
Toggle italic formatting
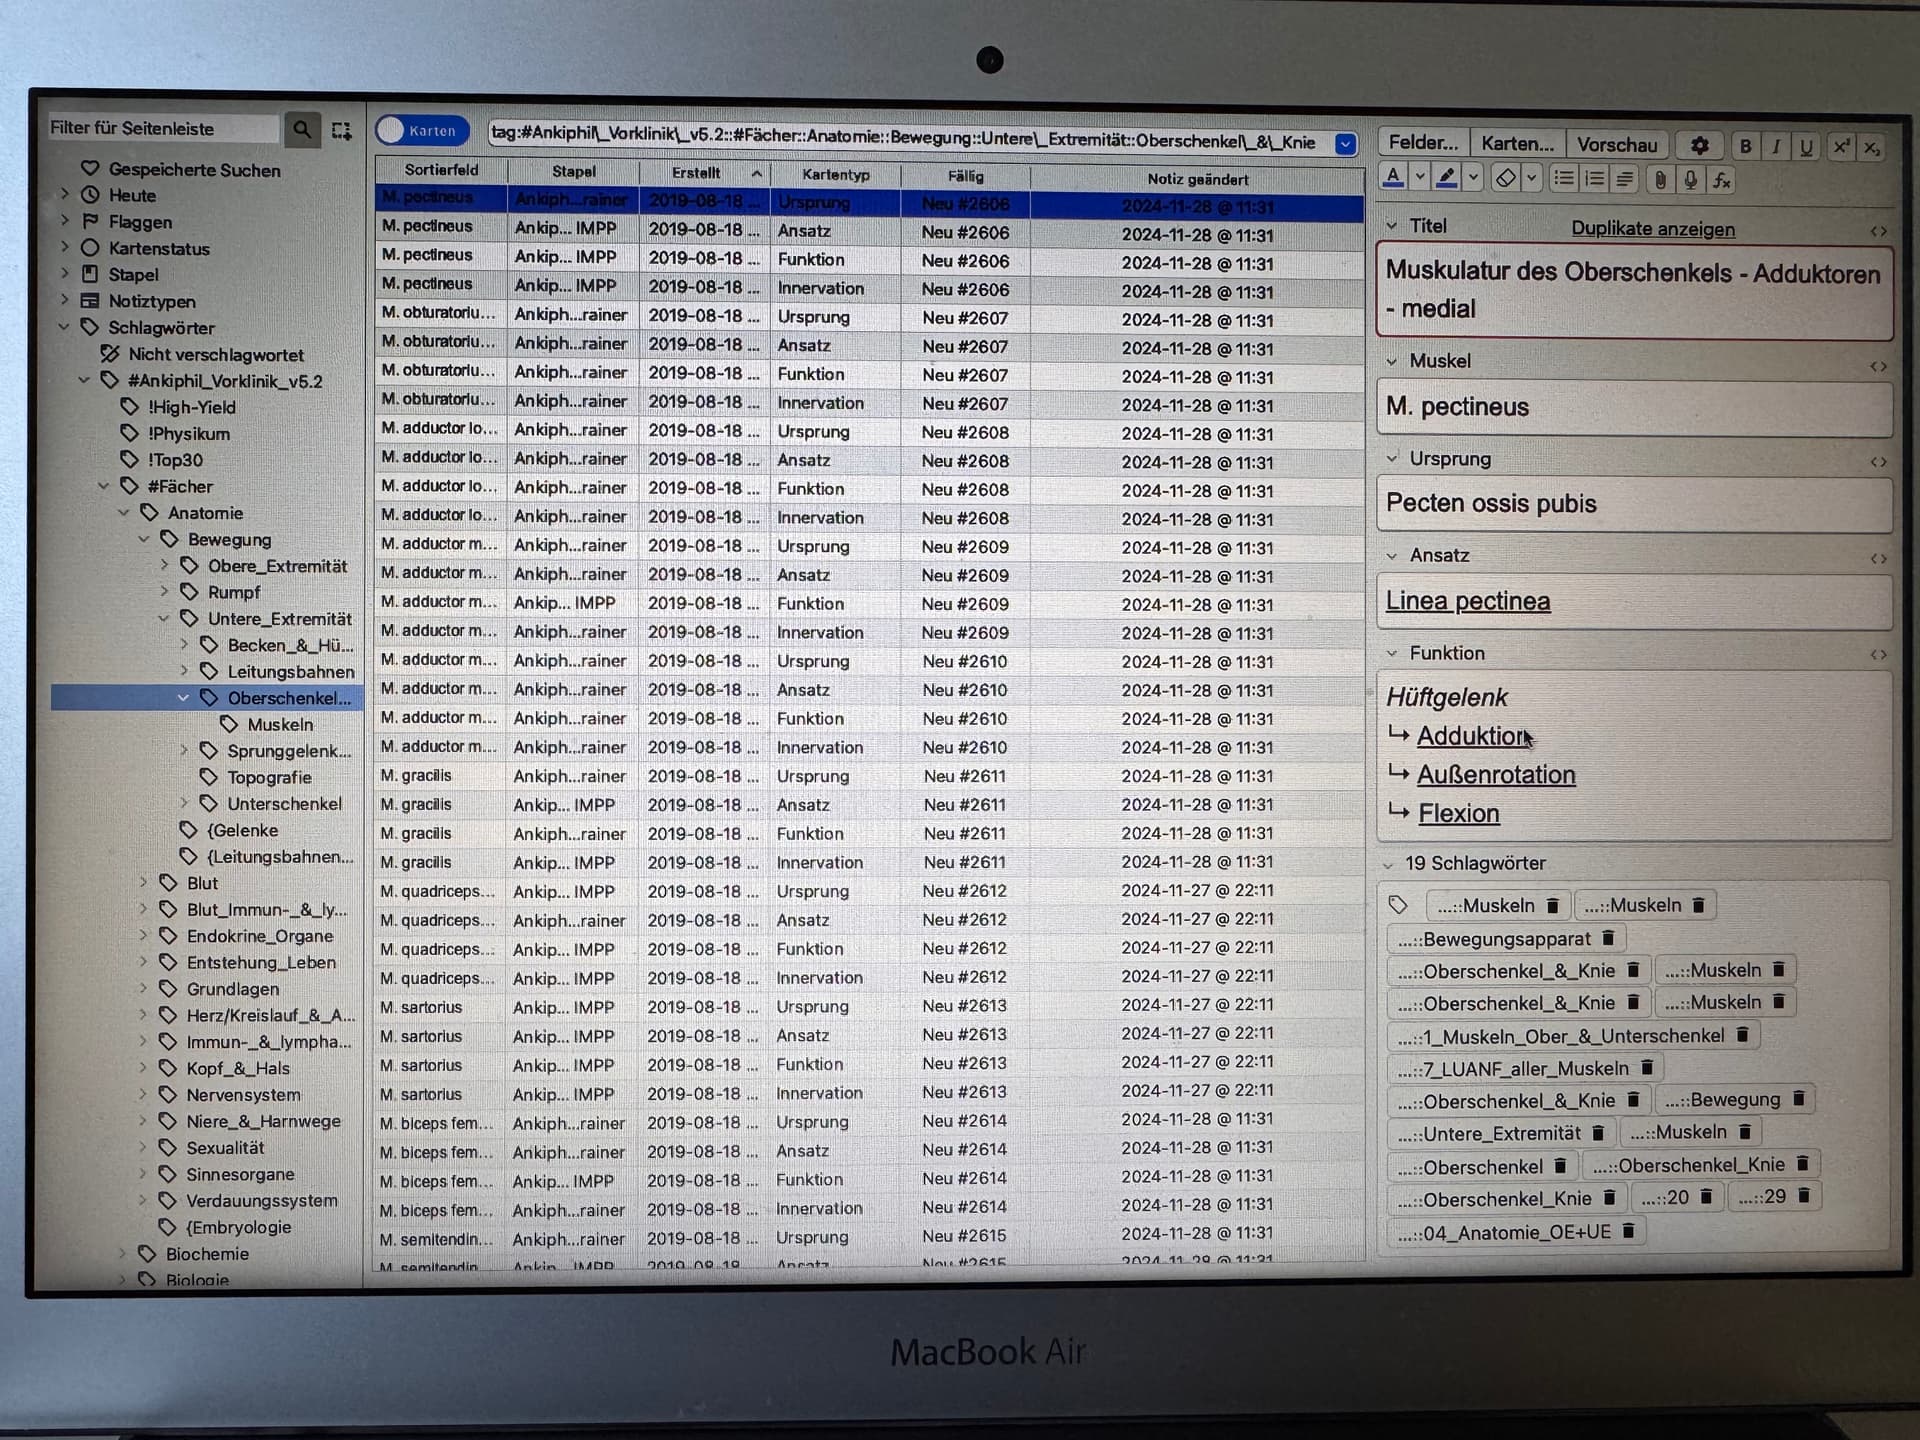coord(1776,146)
